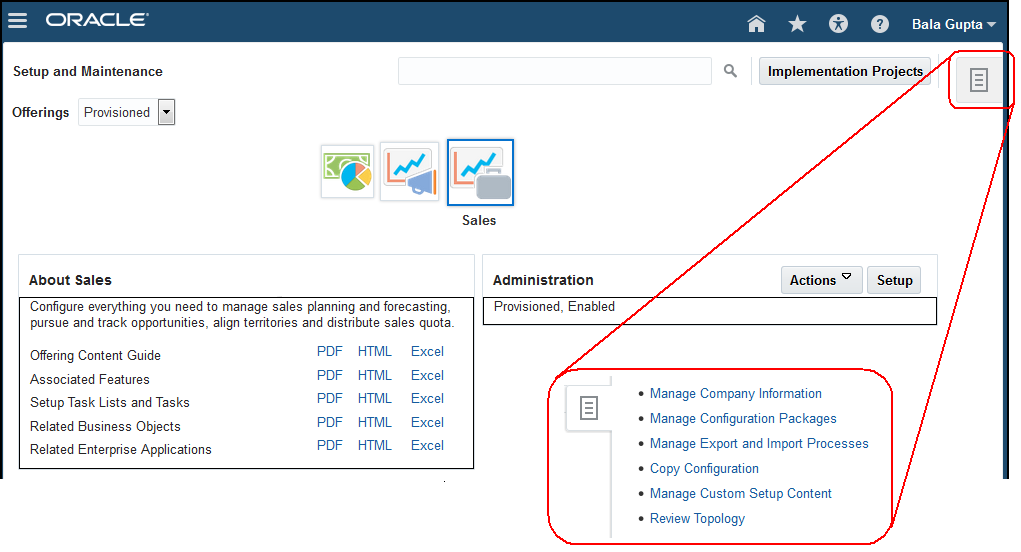Open the Offerings Provisioned dropdown
This screenshot has height=552, width=1021.
[126, 112]
